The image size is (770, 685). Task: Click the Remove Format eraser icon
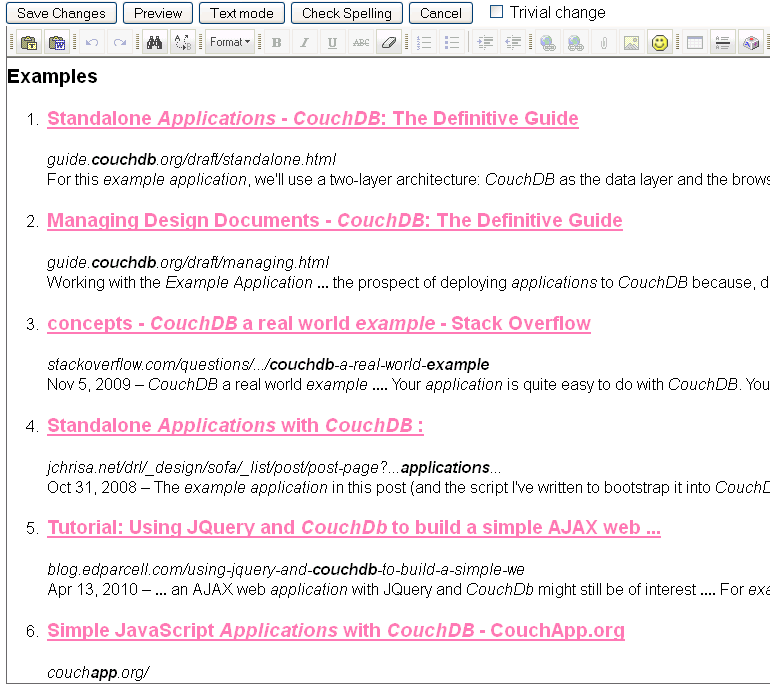coord(389,43)
